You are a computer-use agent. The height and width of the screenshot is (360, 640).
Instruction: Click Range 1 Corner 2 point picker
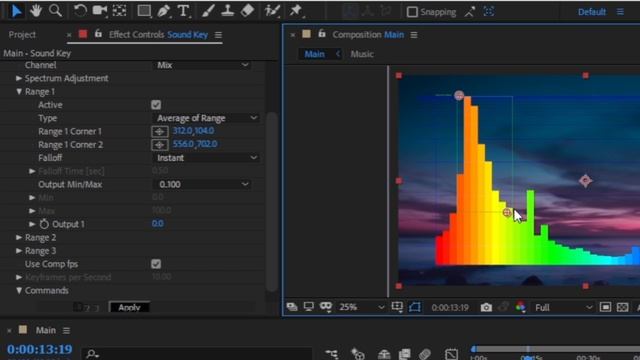(160, 144)
